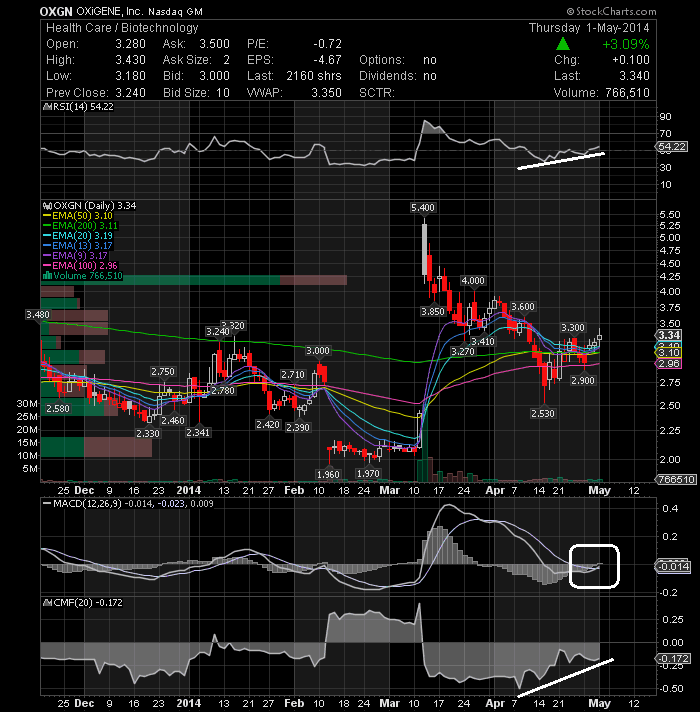Viewport: 700px width, 712px height.
Task: Click the EMA(20) 3.19 legend entry
Action: click(x=78, y=236)
